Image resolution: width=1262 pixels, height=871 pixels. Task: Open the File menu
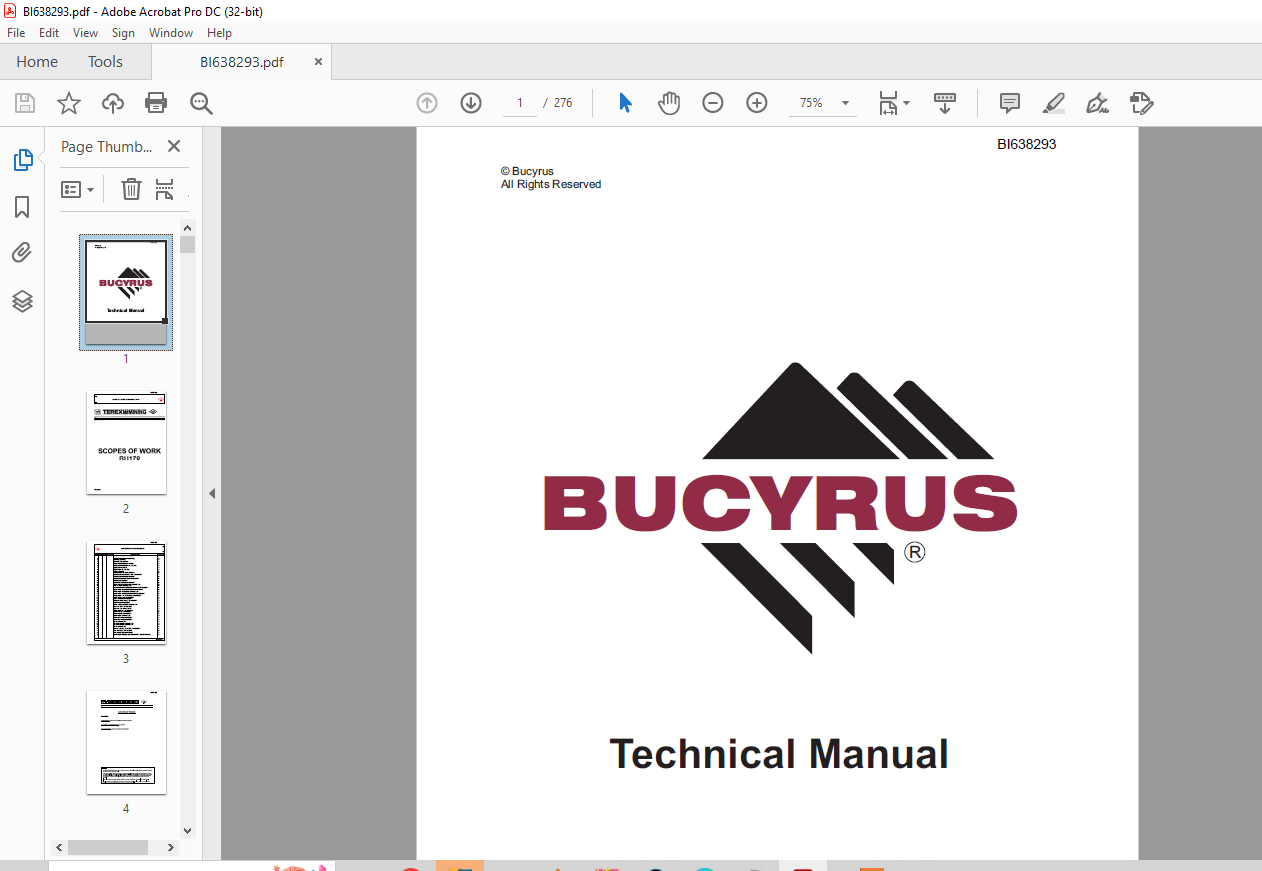pyautogui.click(x=16, y=33)
